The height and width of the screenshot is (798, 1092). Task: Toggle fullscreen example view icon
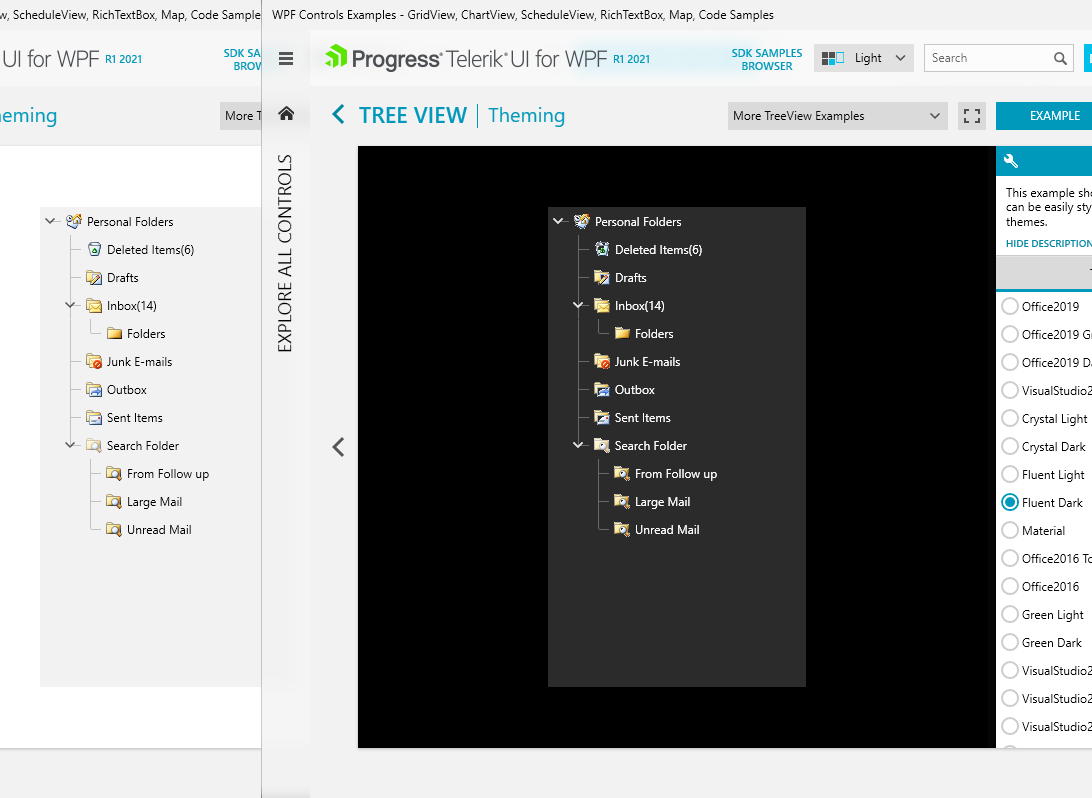coord(972,116)
